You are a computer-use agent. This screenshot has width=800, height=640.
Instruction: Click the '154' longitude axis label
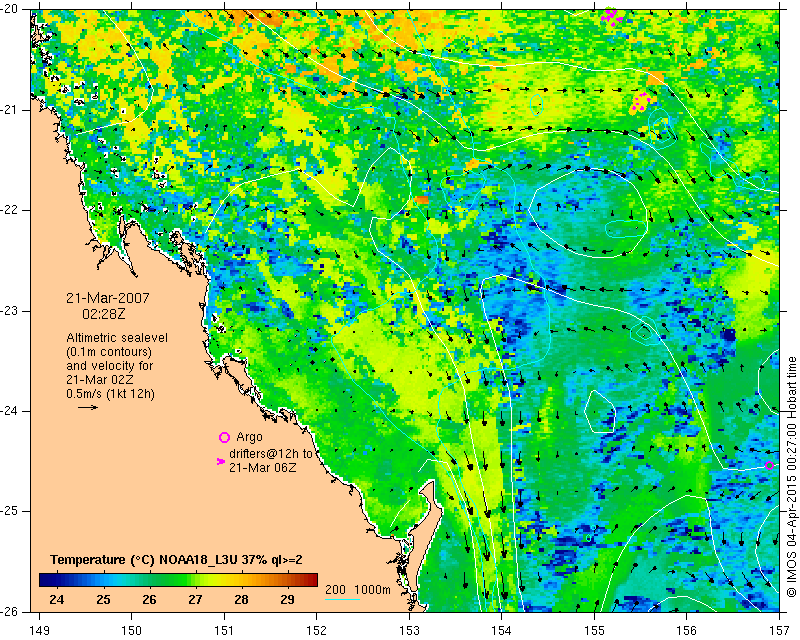pyautogui.click(x=502, y=631)
